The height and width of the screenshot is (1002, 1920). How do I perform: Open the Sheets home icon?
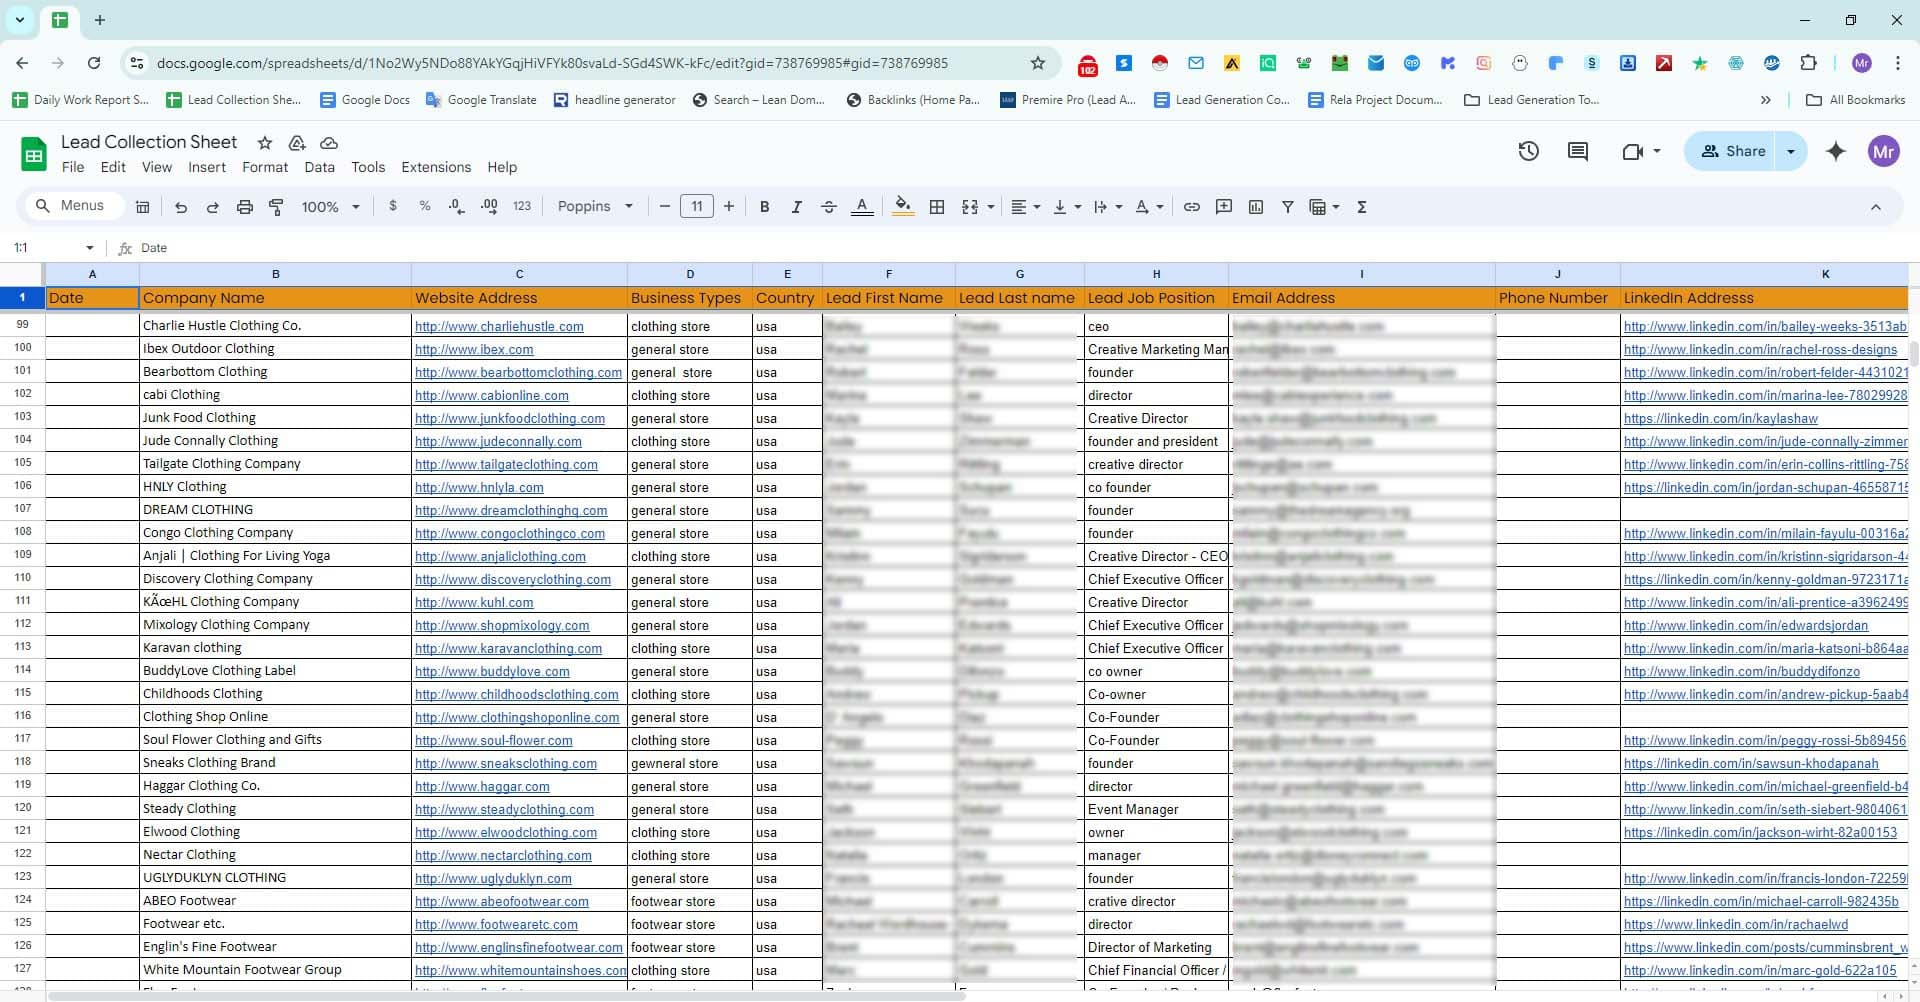point(34,154)
